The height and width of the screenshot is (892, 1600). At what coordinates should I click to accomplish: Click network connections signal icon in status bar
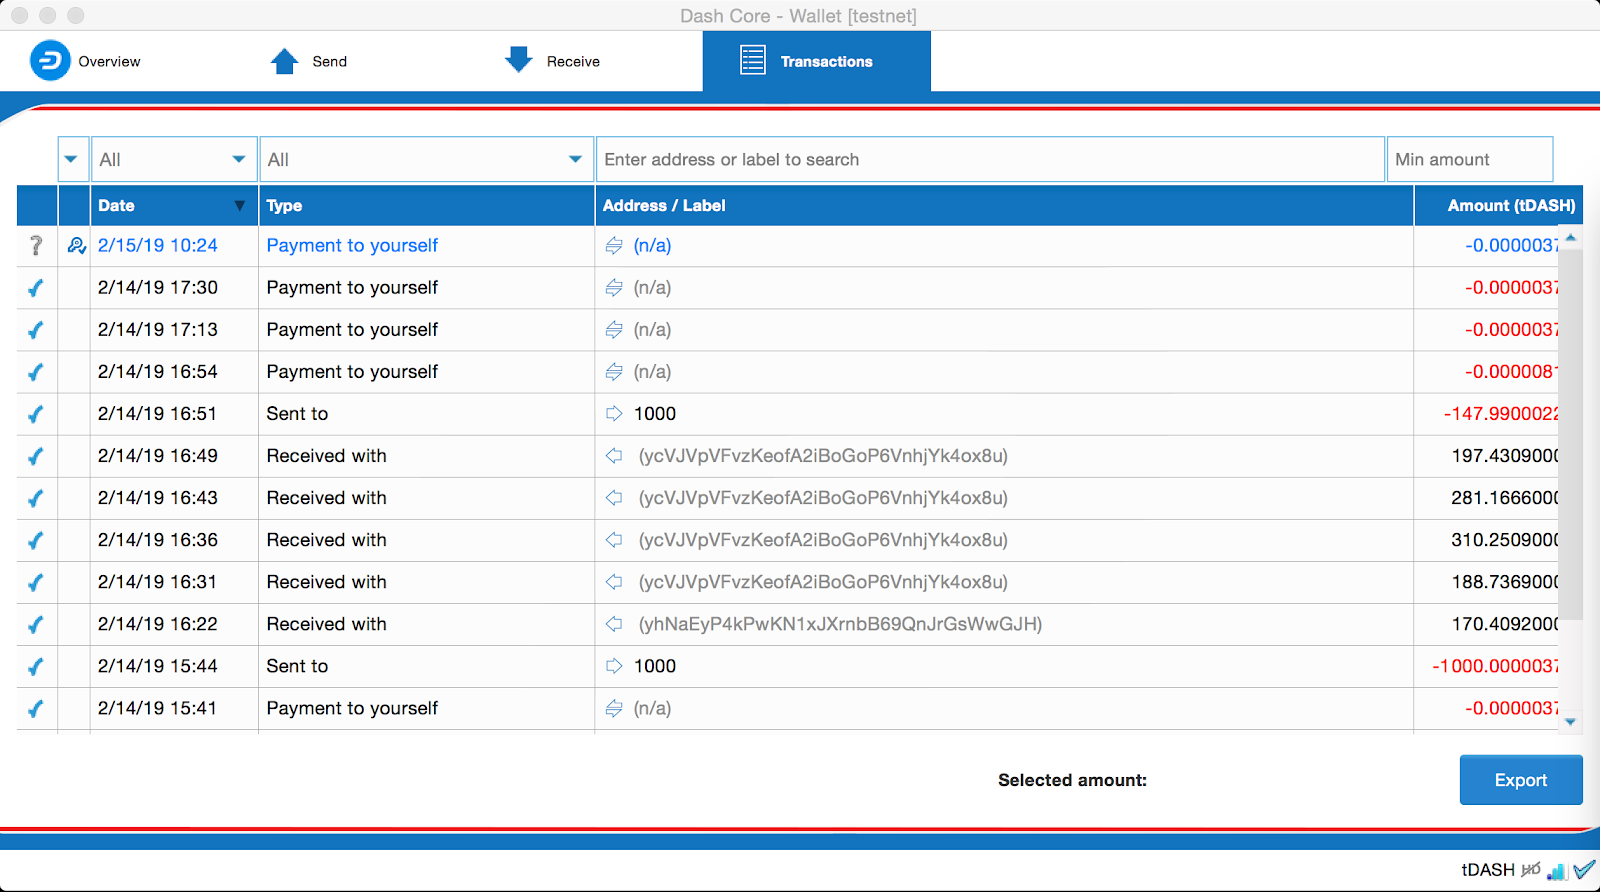pos(1556,871)
